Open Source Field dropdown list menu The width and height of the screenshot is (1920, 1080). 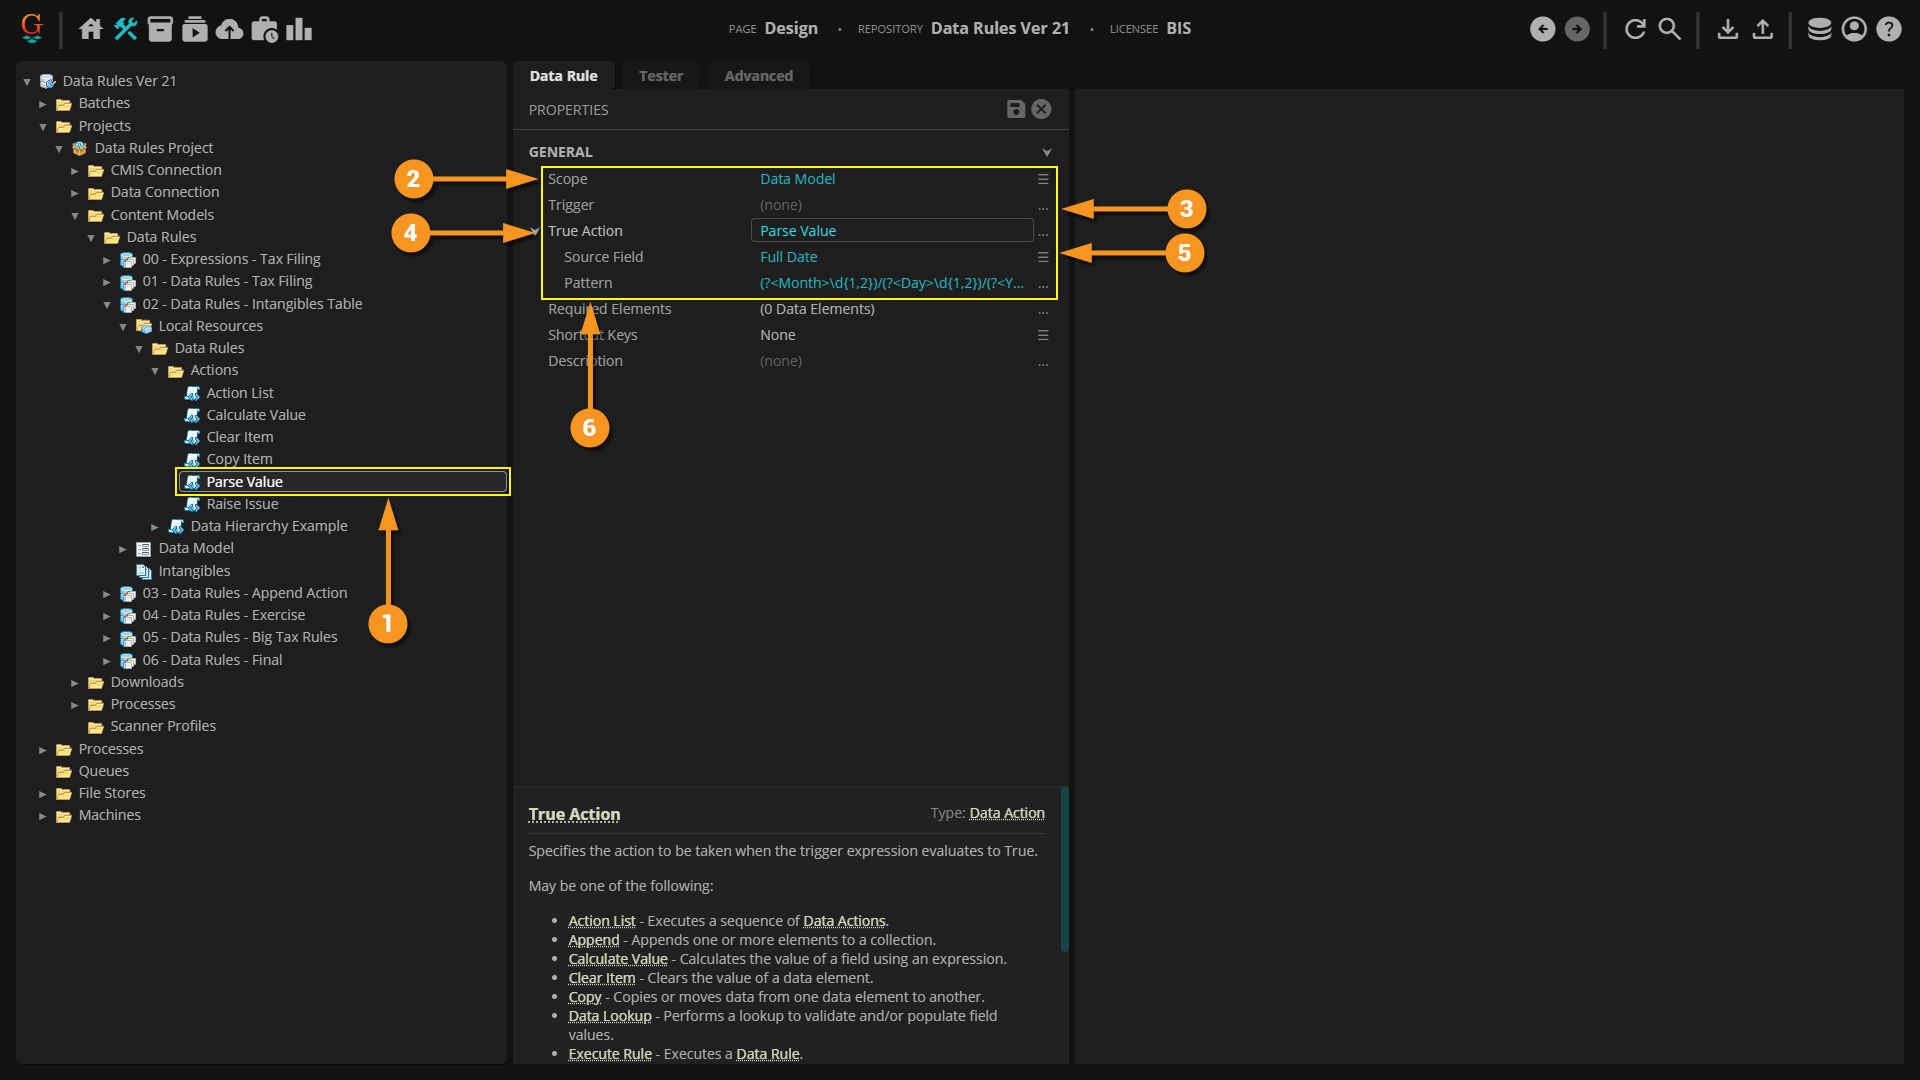pos(1043,257)
